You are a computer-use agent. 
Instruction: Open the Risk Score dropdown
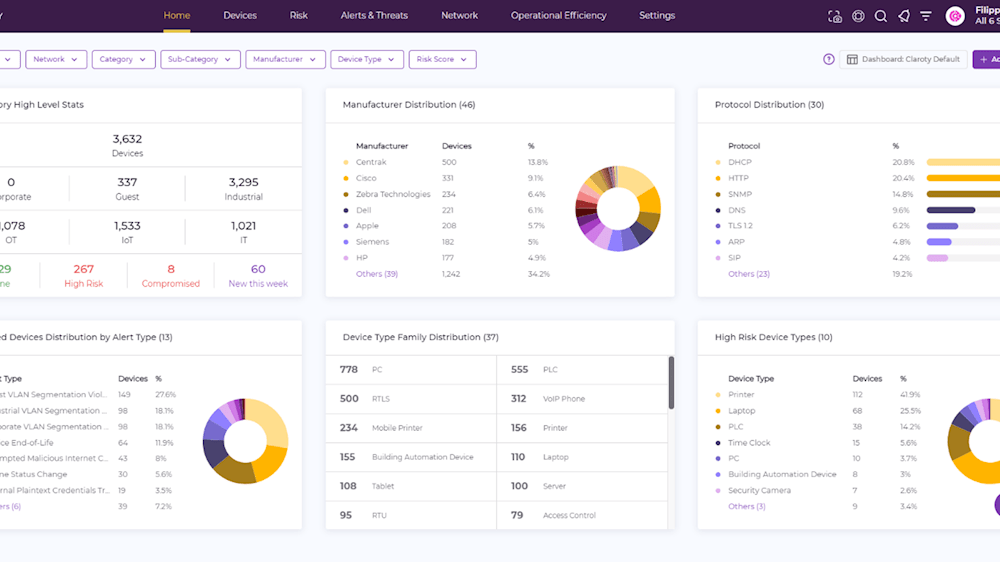pyautogui.click(x=442, y=59)
